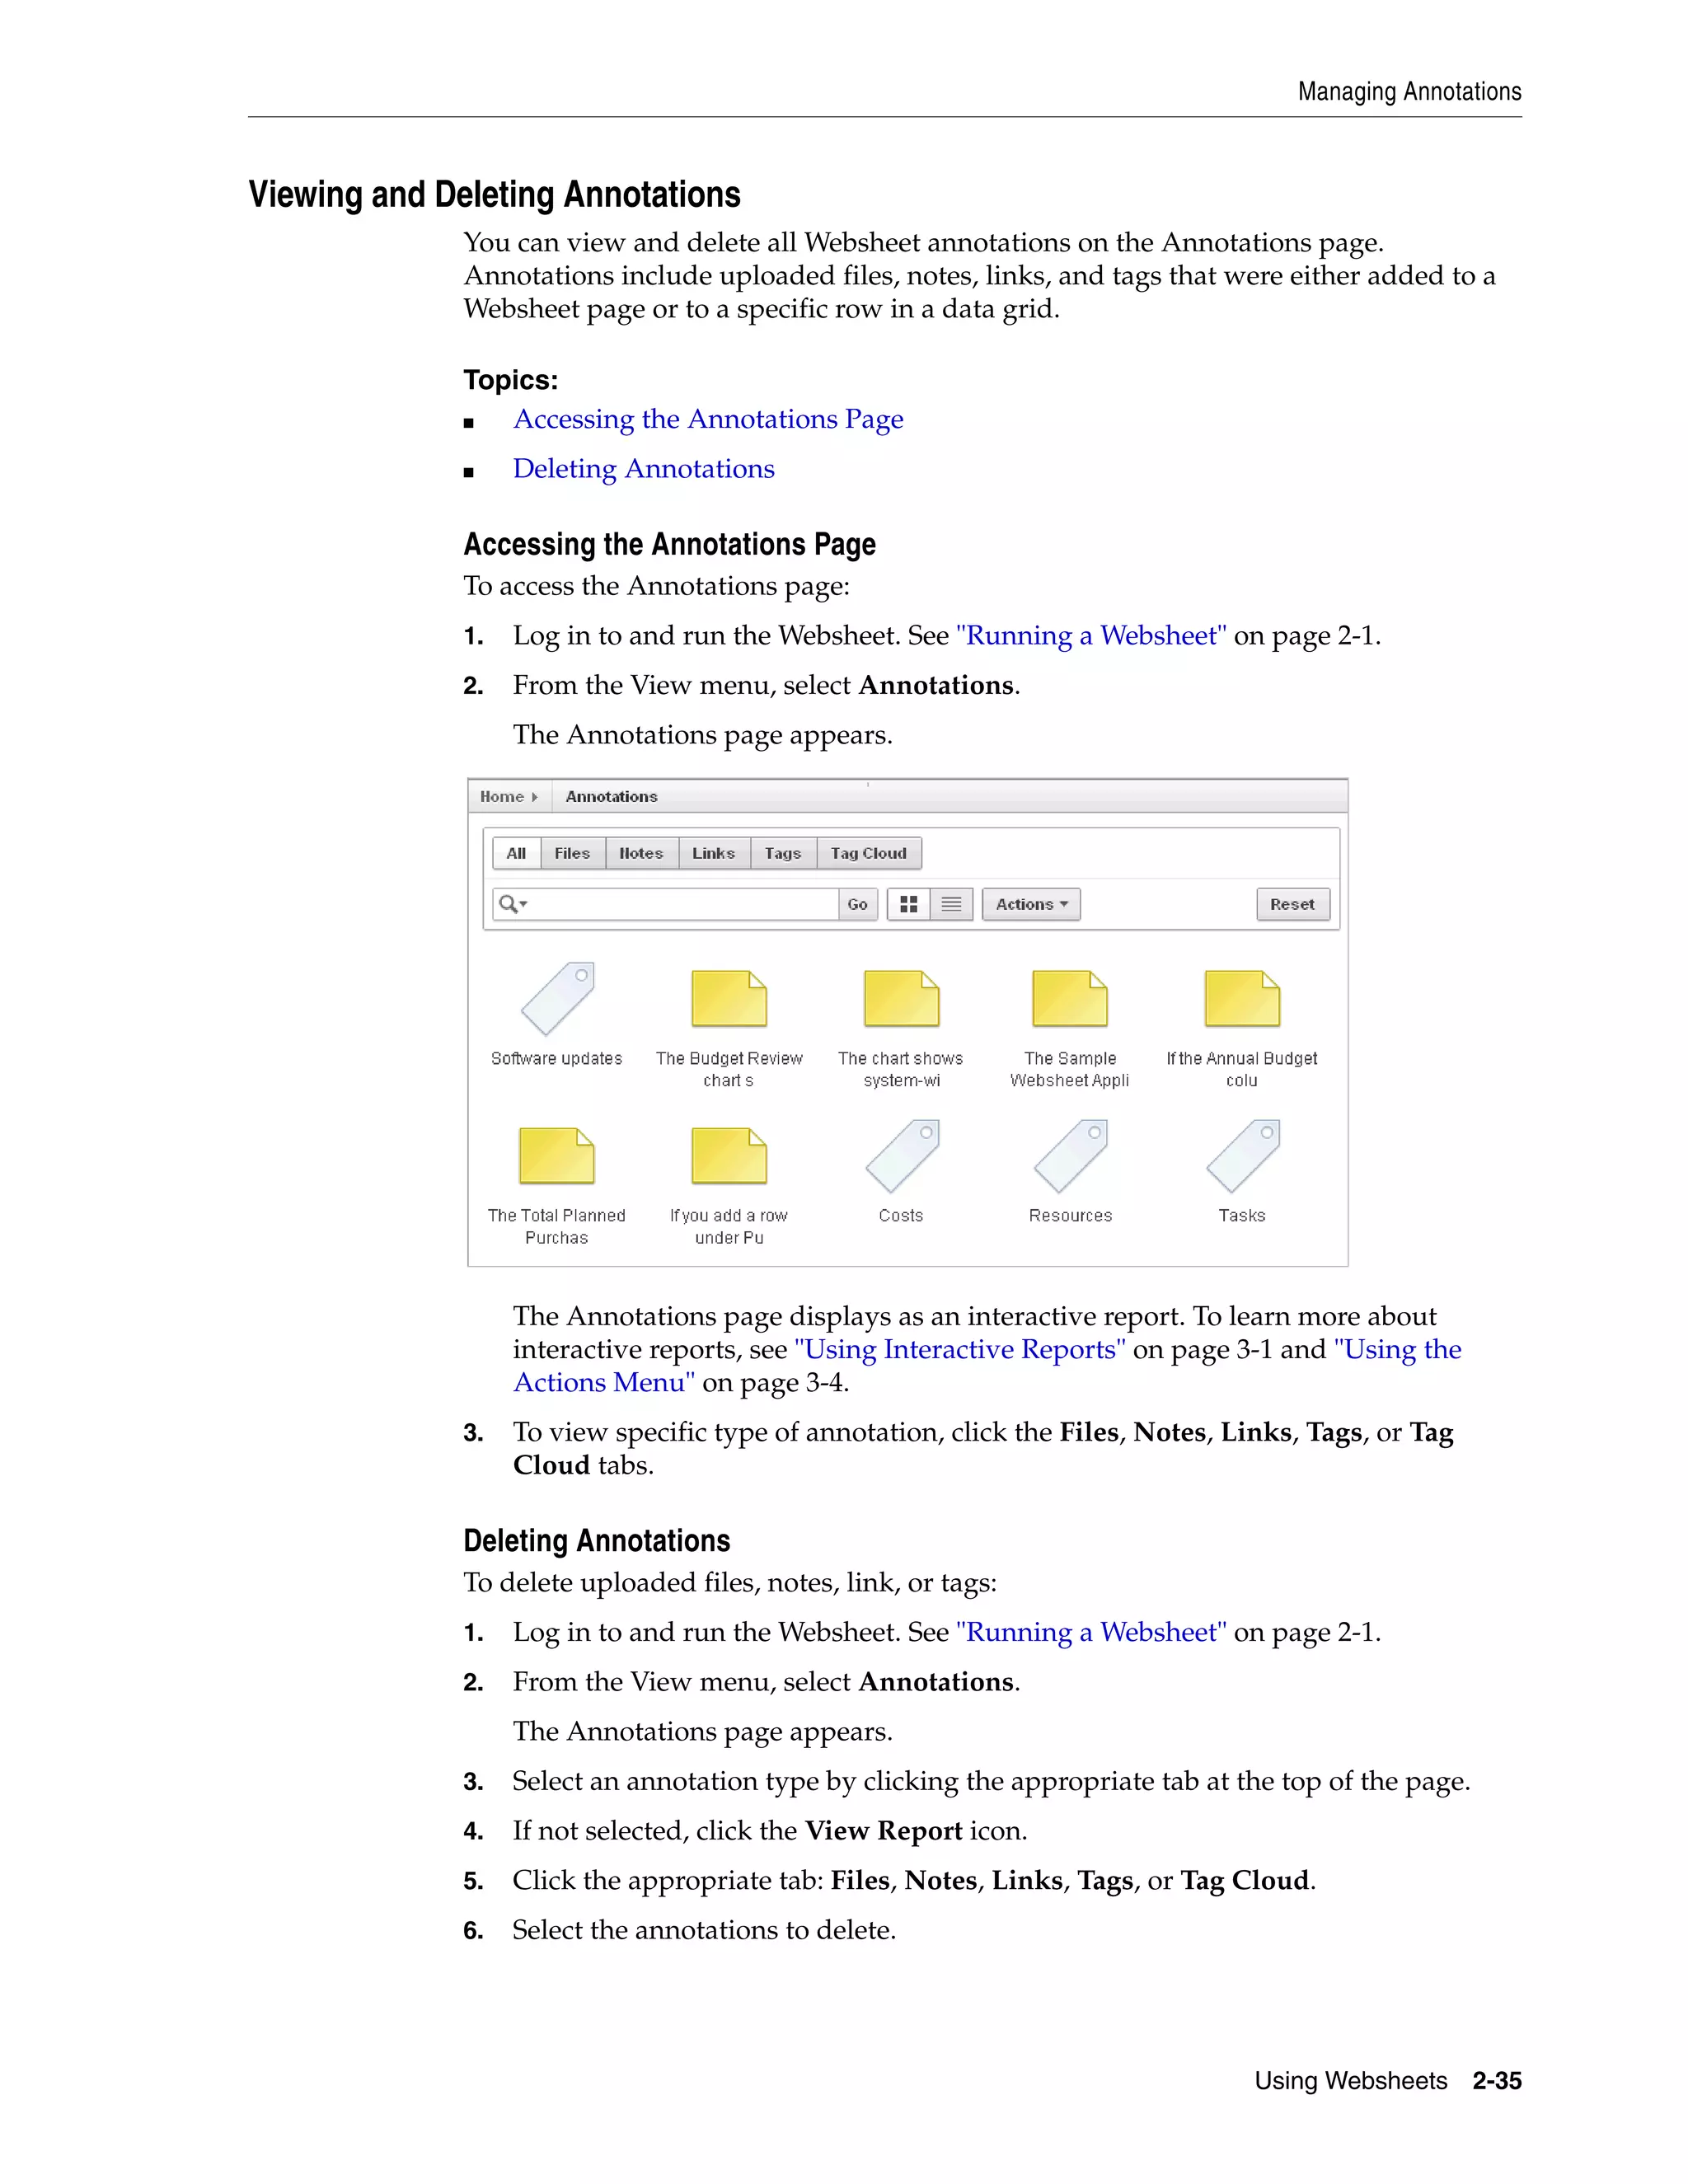Screen dimensions: 1688x2184
Task: Select the All tab
Action: [516, 853]
